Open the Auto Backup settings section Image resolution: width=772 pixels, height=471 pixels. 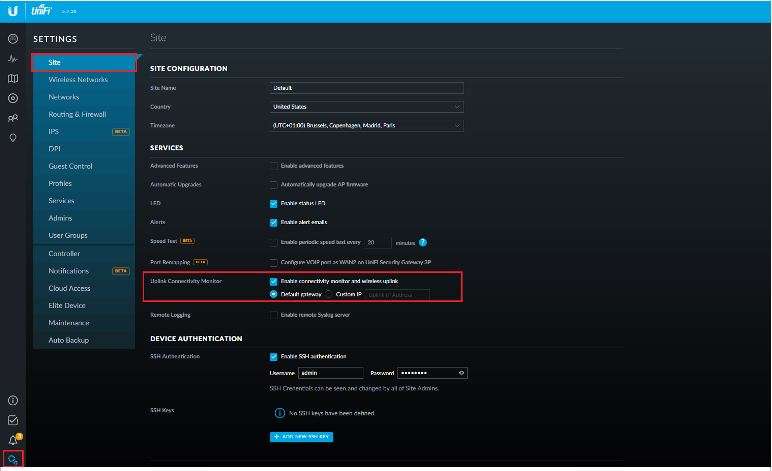click(69, 340)
